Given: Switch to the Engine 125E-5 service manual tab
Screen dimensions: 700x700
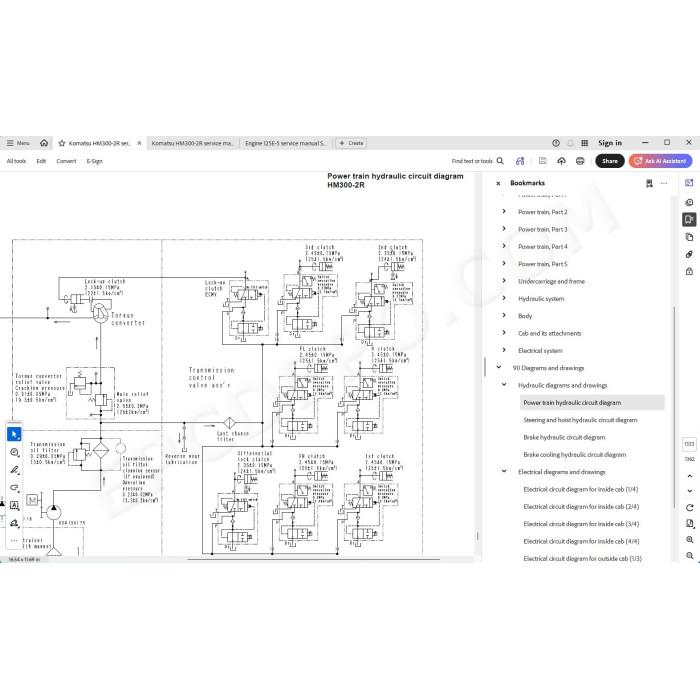Looking at the screenshot, I should (286, 143).
